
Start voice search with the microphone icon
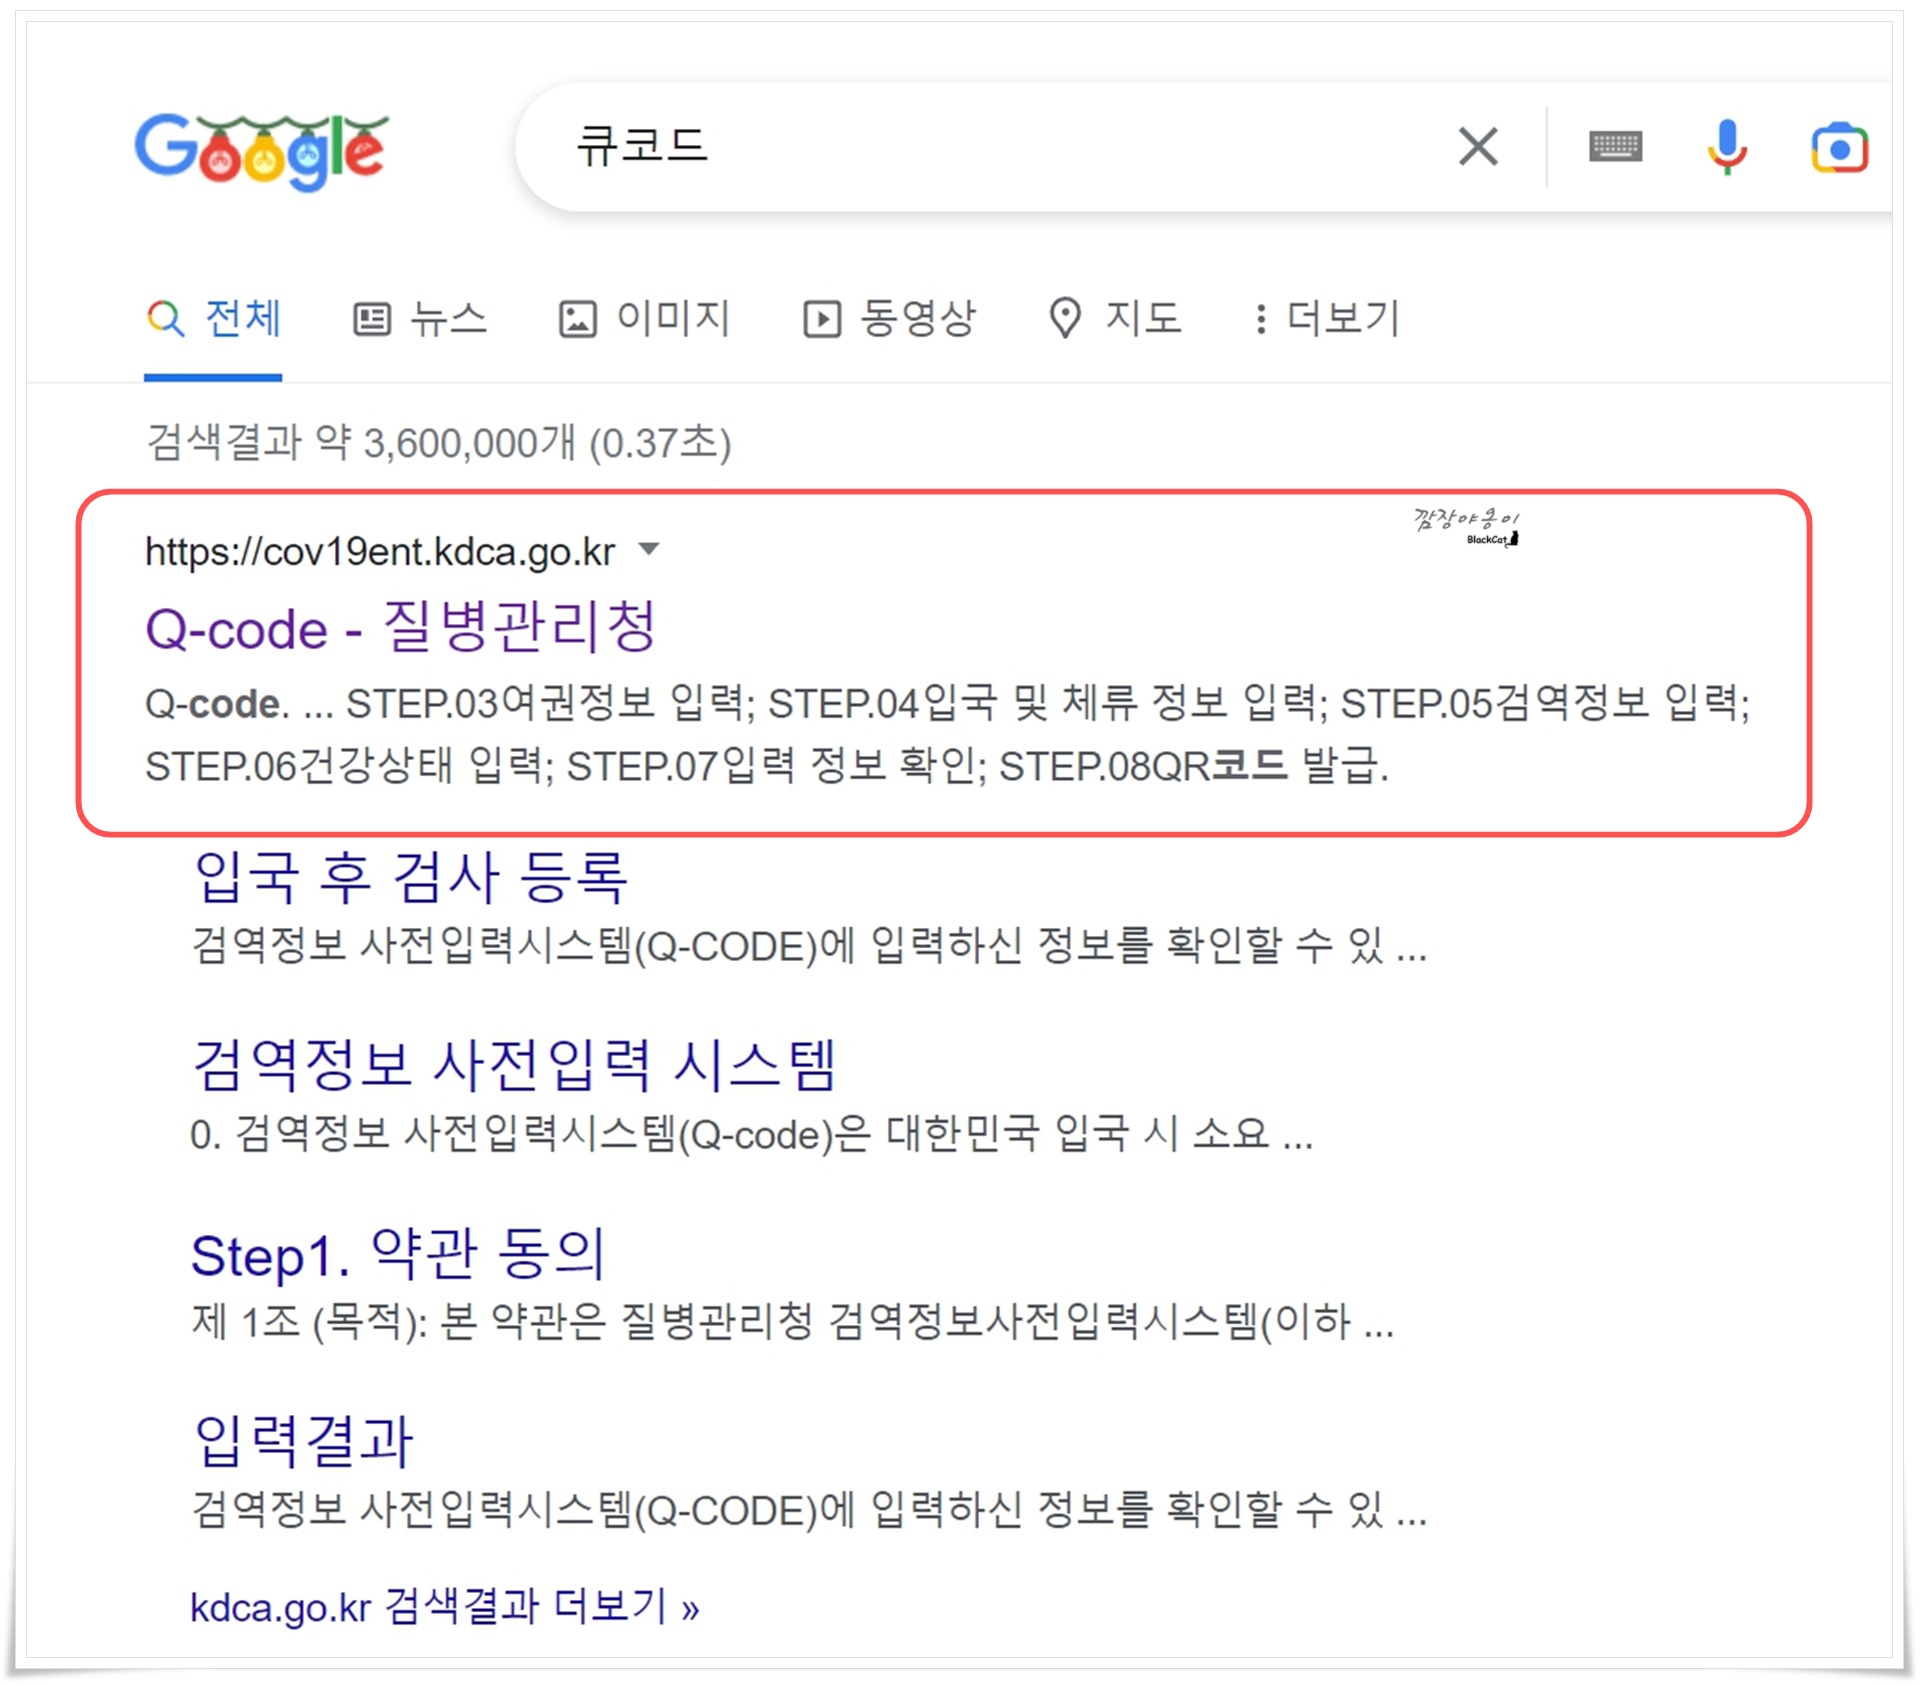pos(1727,147)
